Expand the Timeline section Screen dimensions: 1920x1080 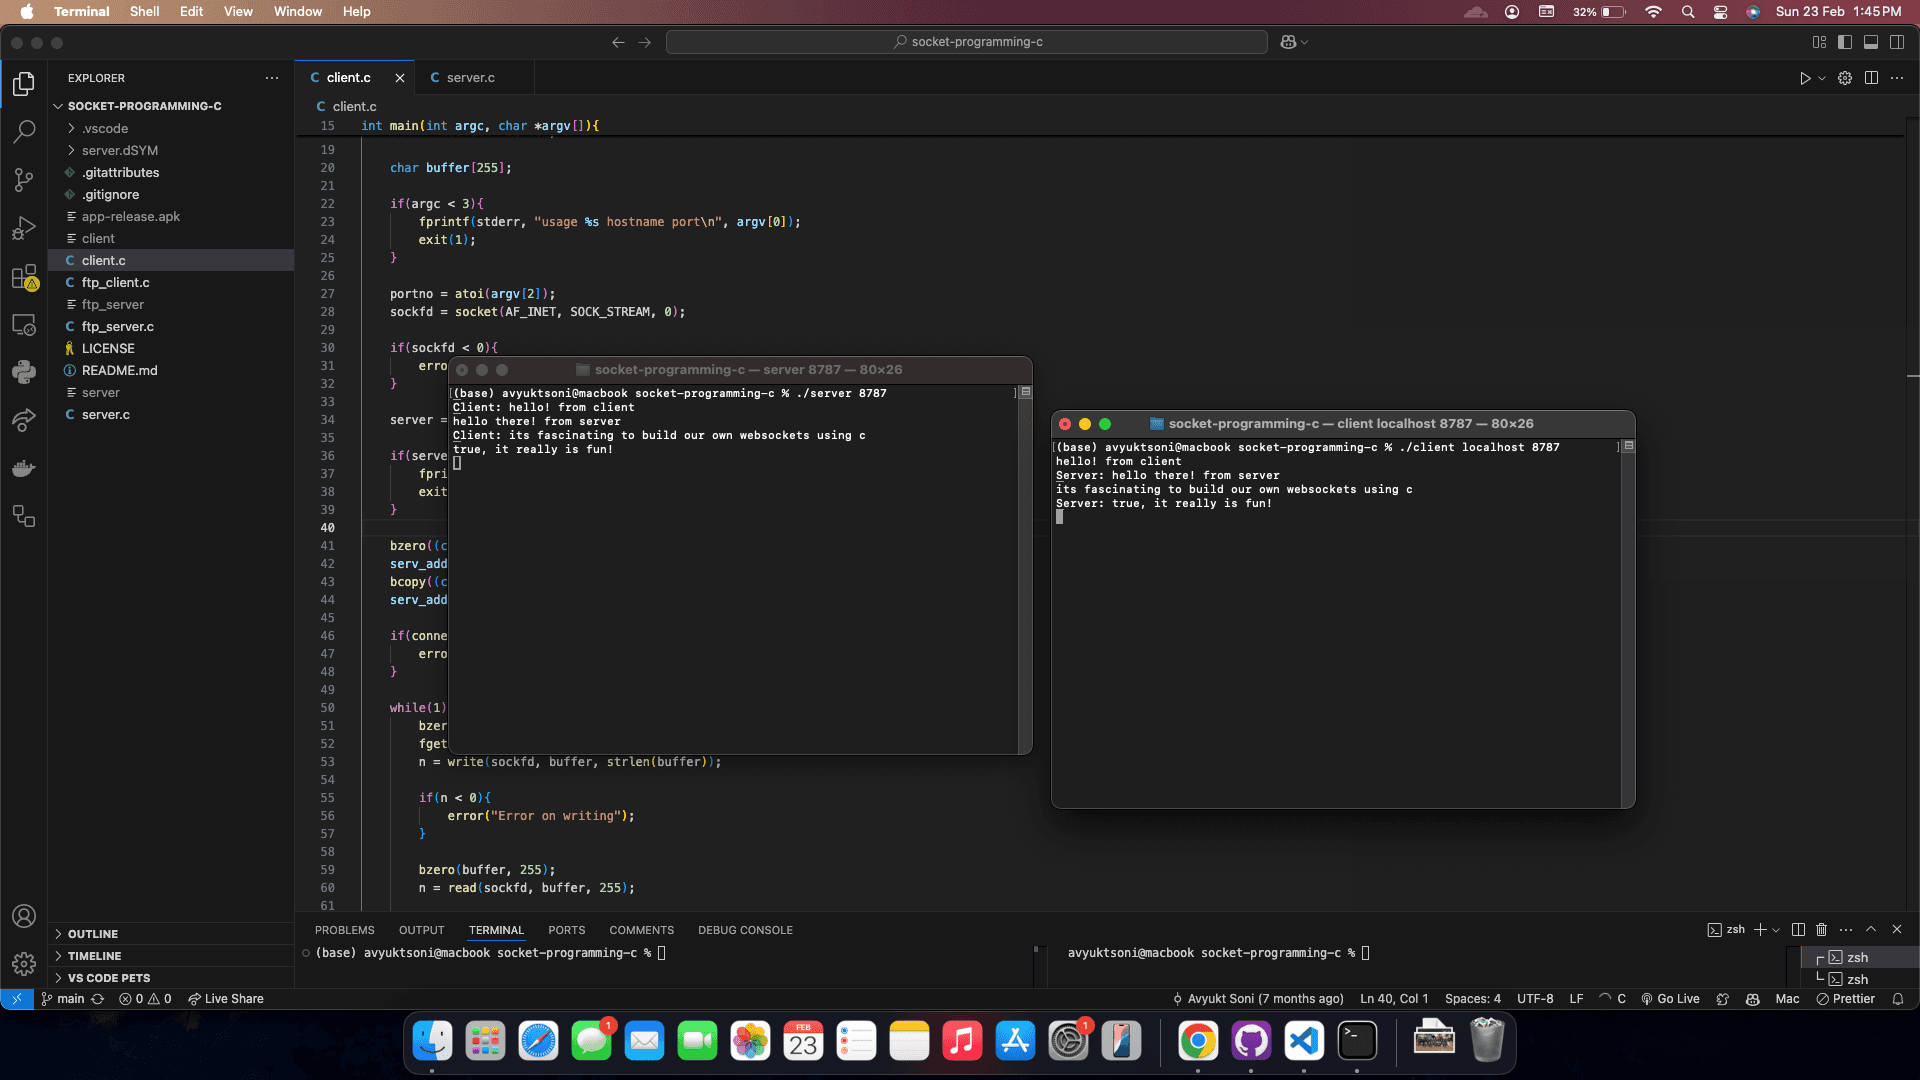(94, 955)
